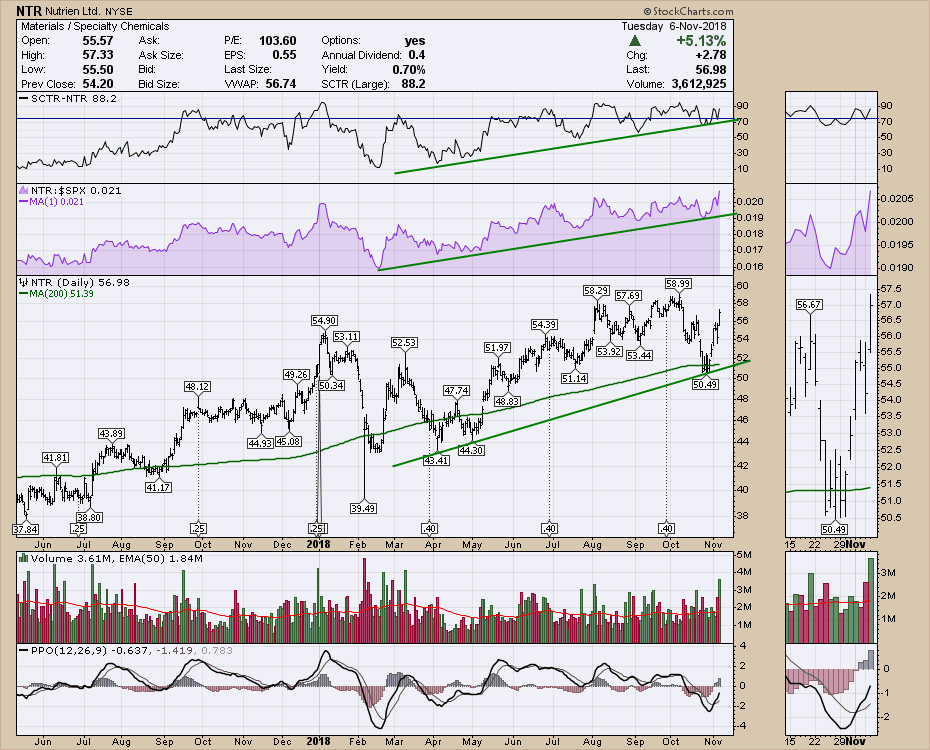Click the +5.13% percent change
This screenshot has height=750, width=930.
701,40
